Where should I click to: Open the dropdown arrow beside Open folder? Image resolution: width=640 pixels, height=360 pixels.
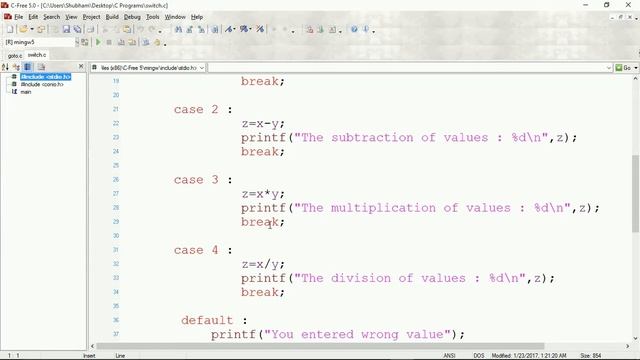point(32,29)
